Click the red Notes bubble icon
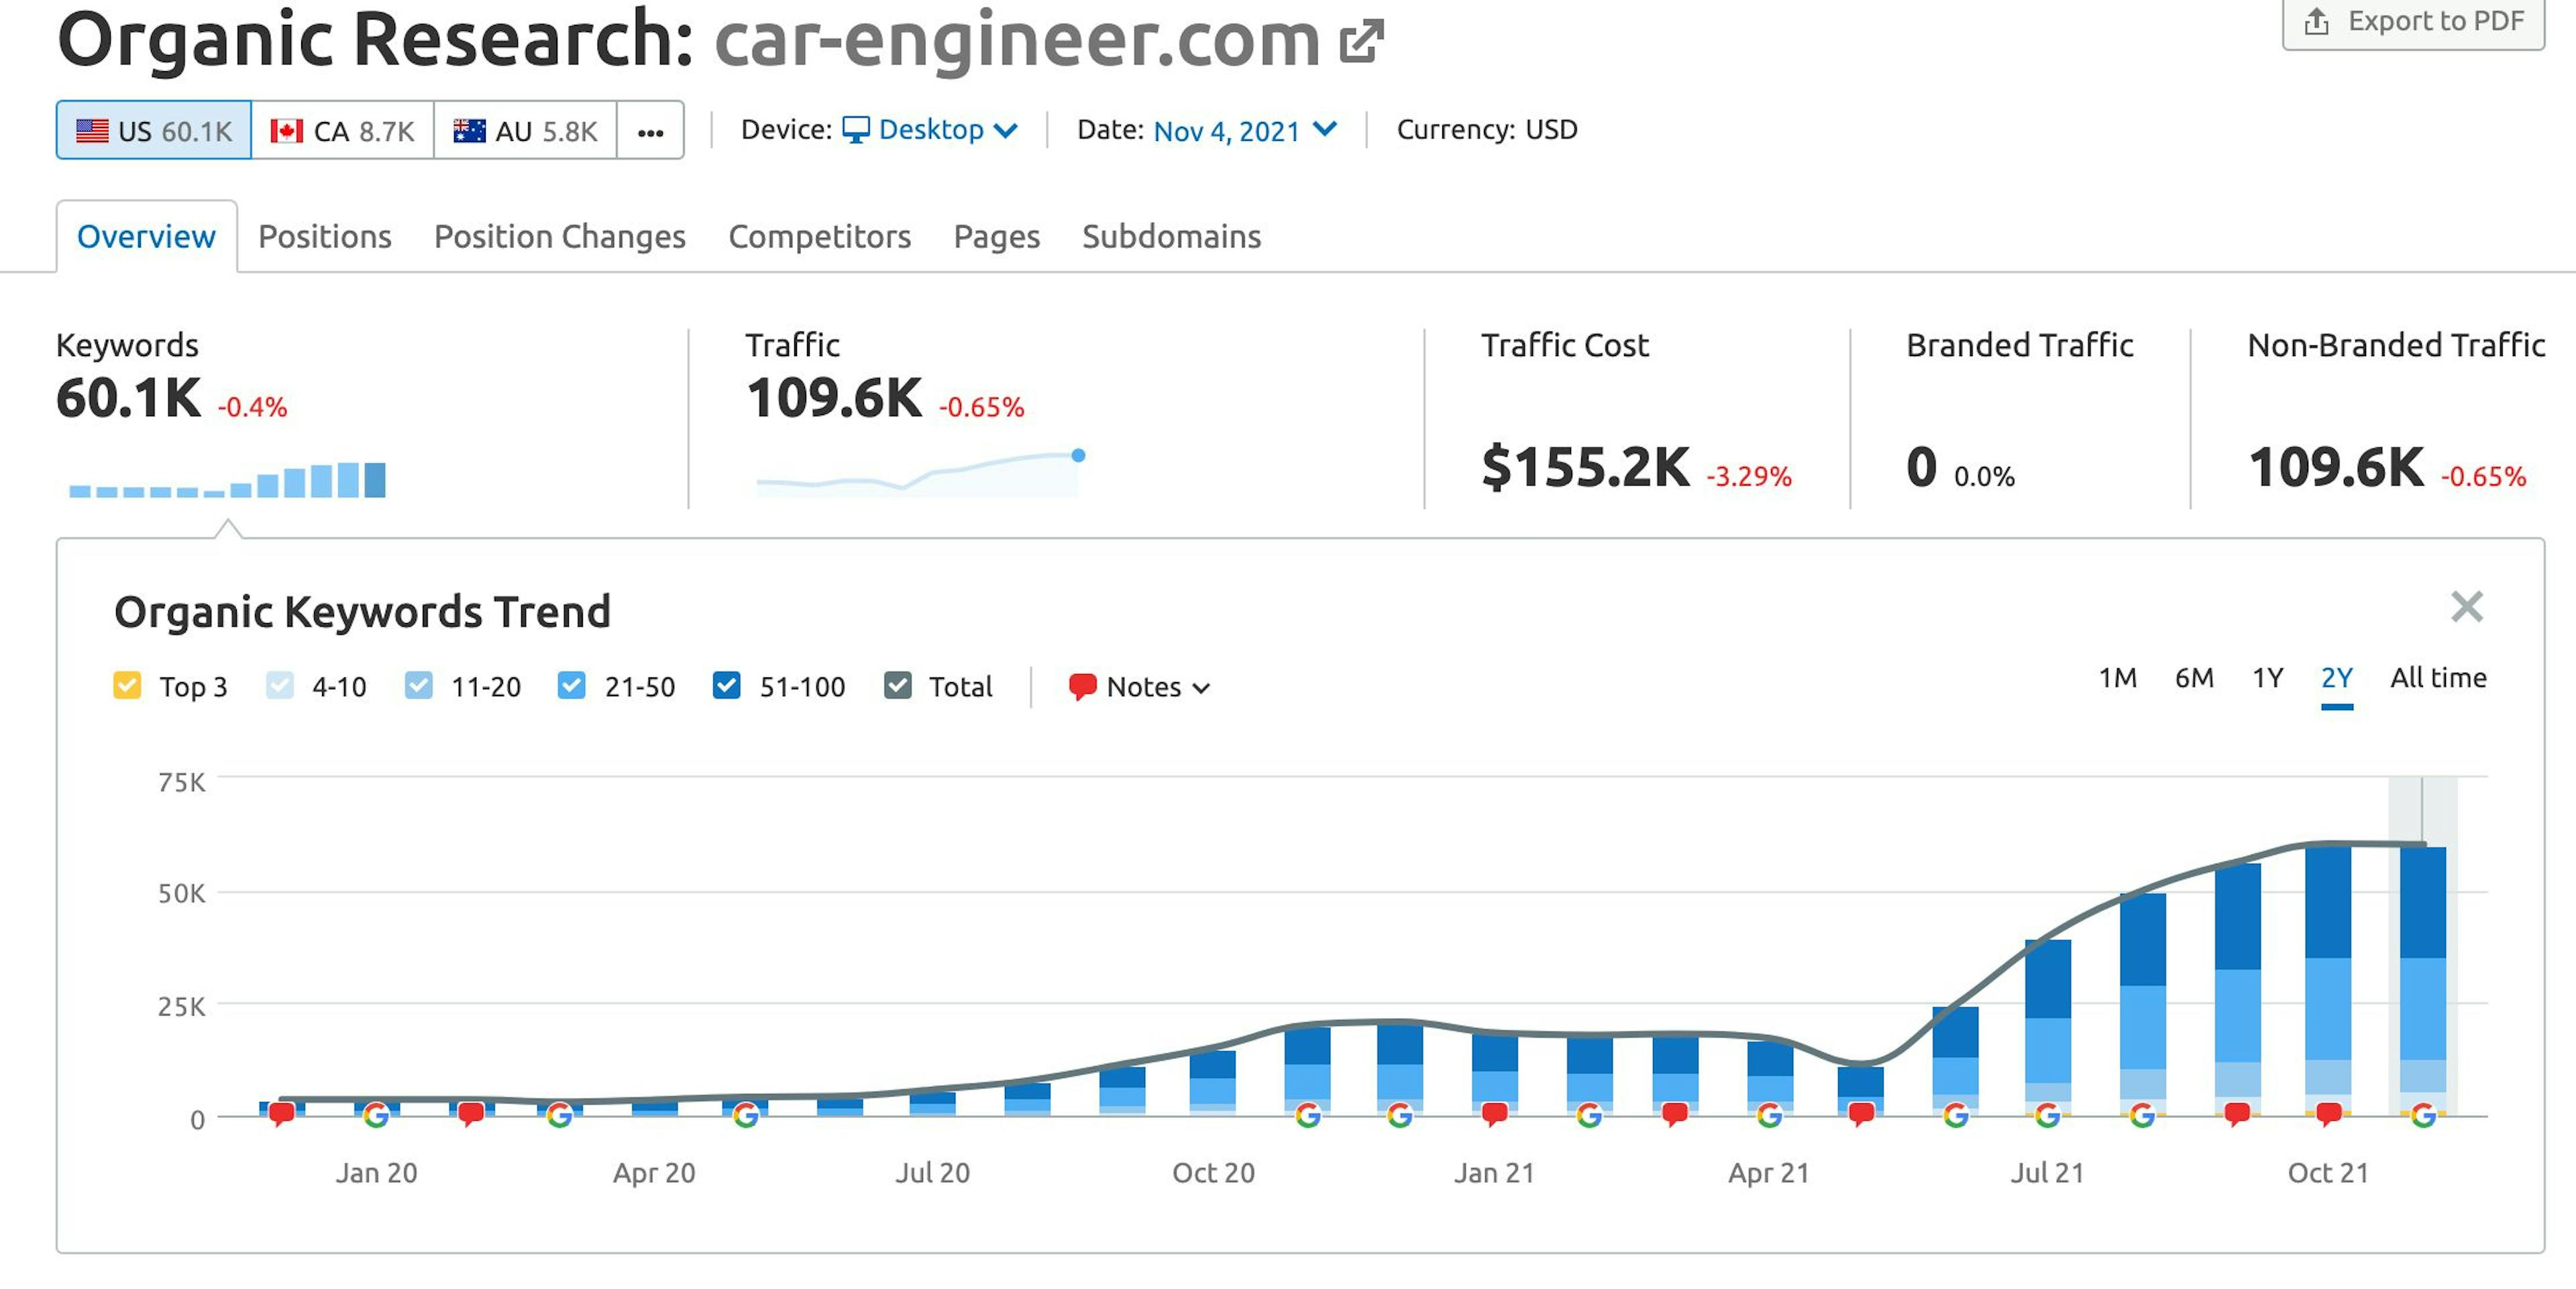 tap(1083, 686)
